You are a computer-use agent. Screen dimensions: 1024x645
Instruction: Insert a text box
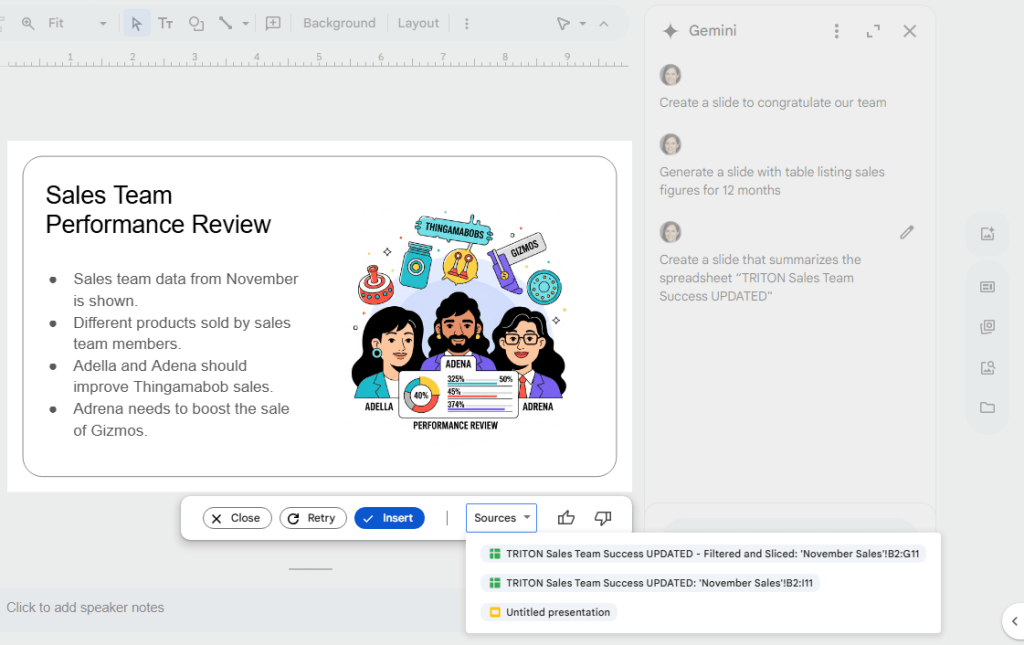point(165,22)
